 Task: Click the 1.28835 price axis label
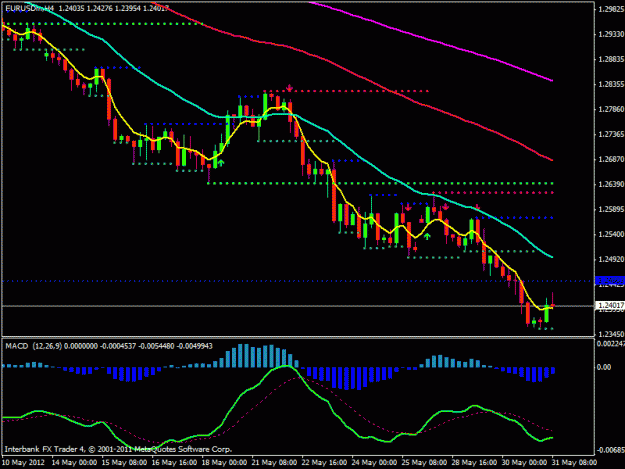click(611, 59)
